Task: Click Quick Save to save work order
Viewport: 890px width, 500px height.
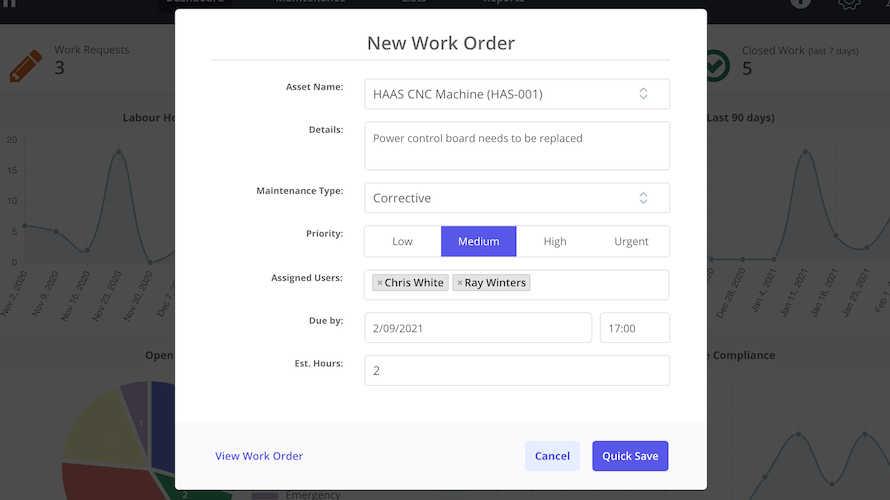Action: tap(630, 456)
